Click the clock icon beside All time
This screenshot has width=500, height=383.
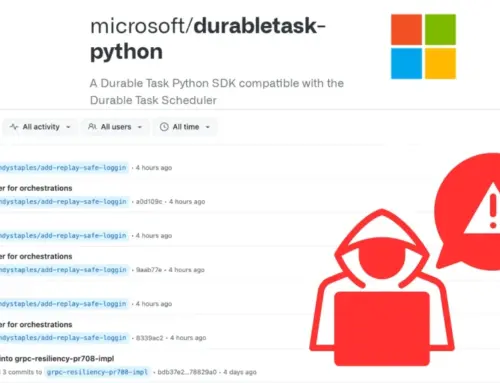point(164,127)
